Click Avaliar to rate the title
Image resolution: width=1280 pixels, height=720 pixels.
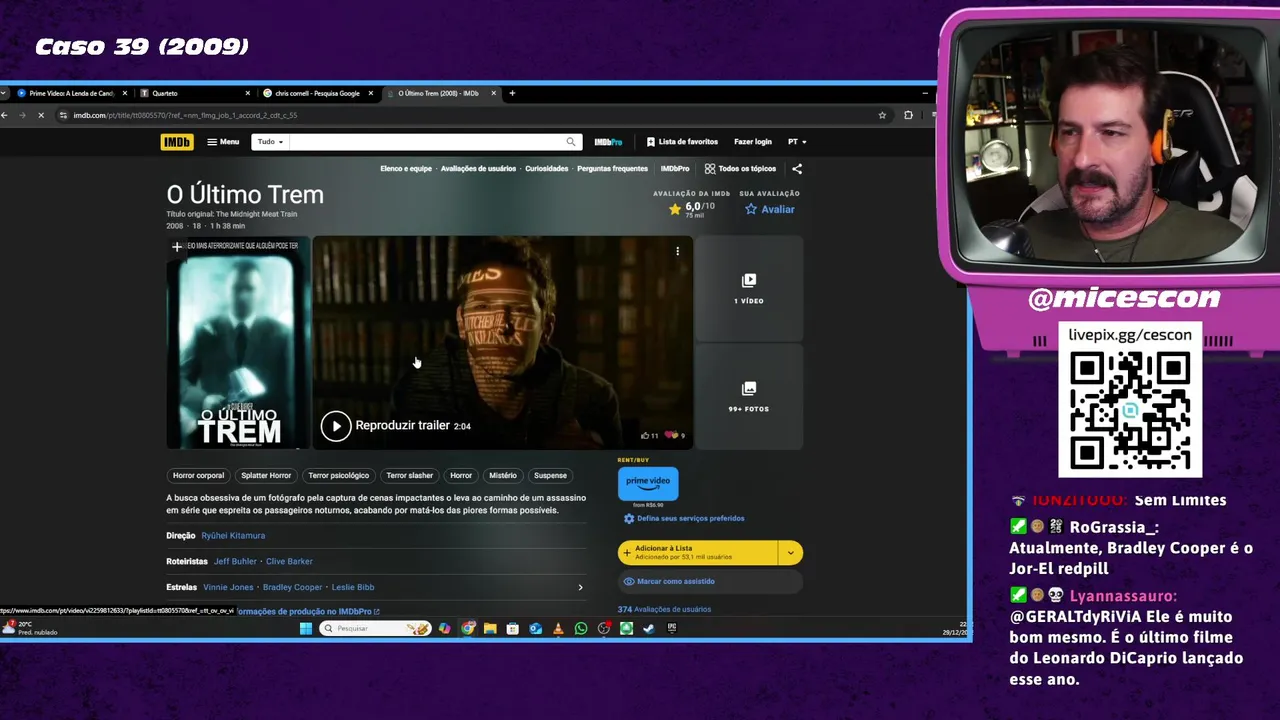coord(770,209)
